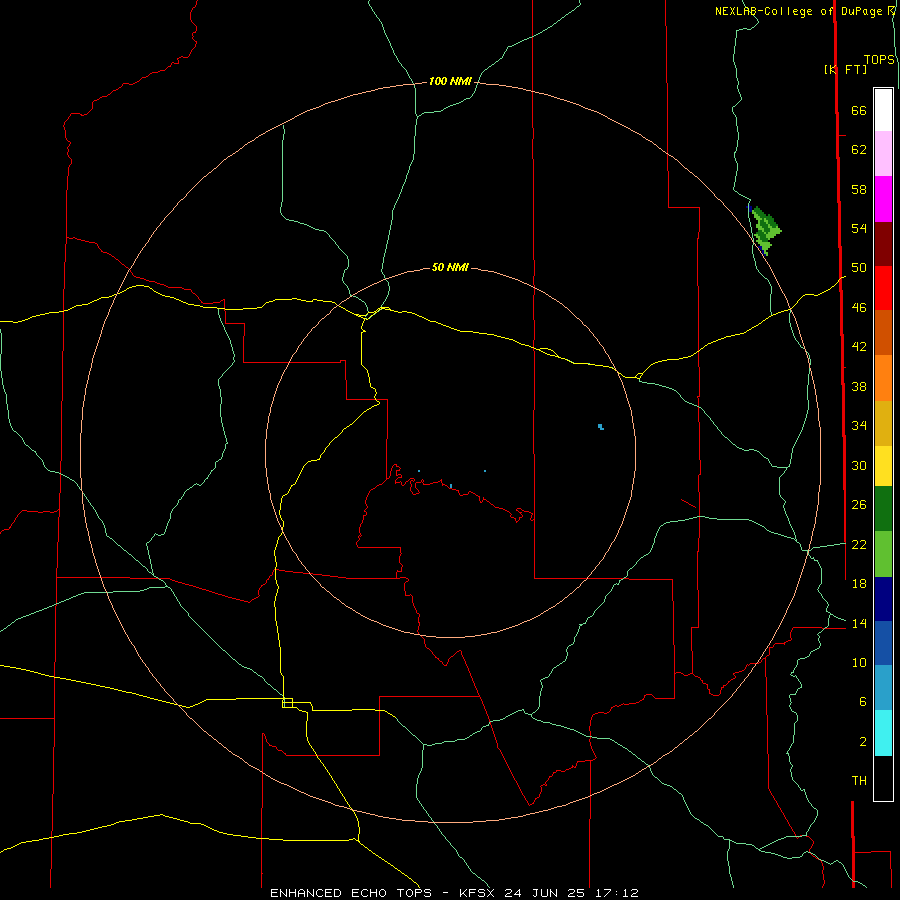Pick the dark orange swatch below 46

(x=883, y=332)
